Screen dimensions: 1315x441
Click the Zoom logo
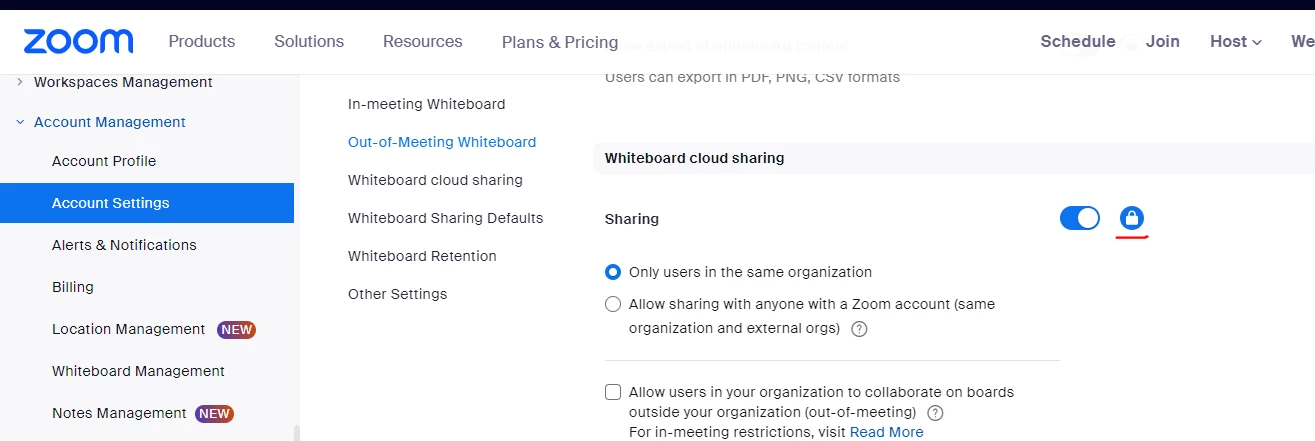(x=78, y=42)
